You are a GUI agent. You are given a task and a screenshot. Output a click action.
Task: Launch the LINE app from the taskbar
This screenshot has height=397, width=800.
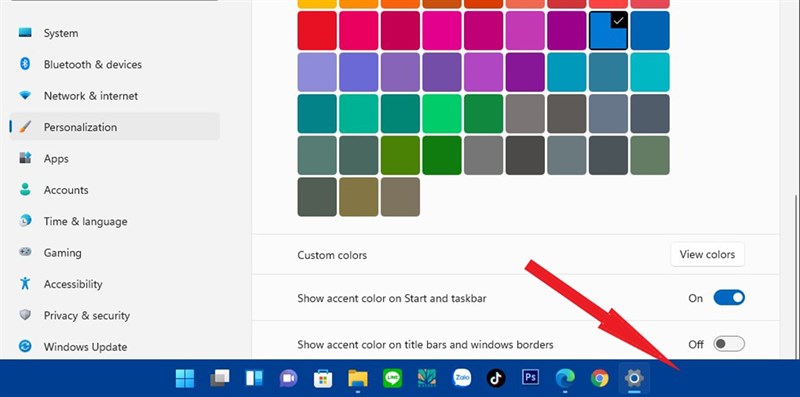[392, 378]
